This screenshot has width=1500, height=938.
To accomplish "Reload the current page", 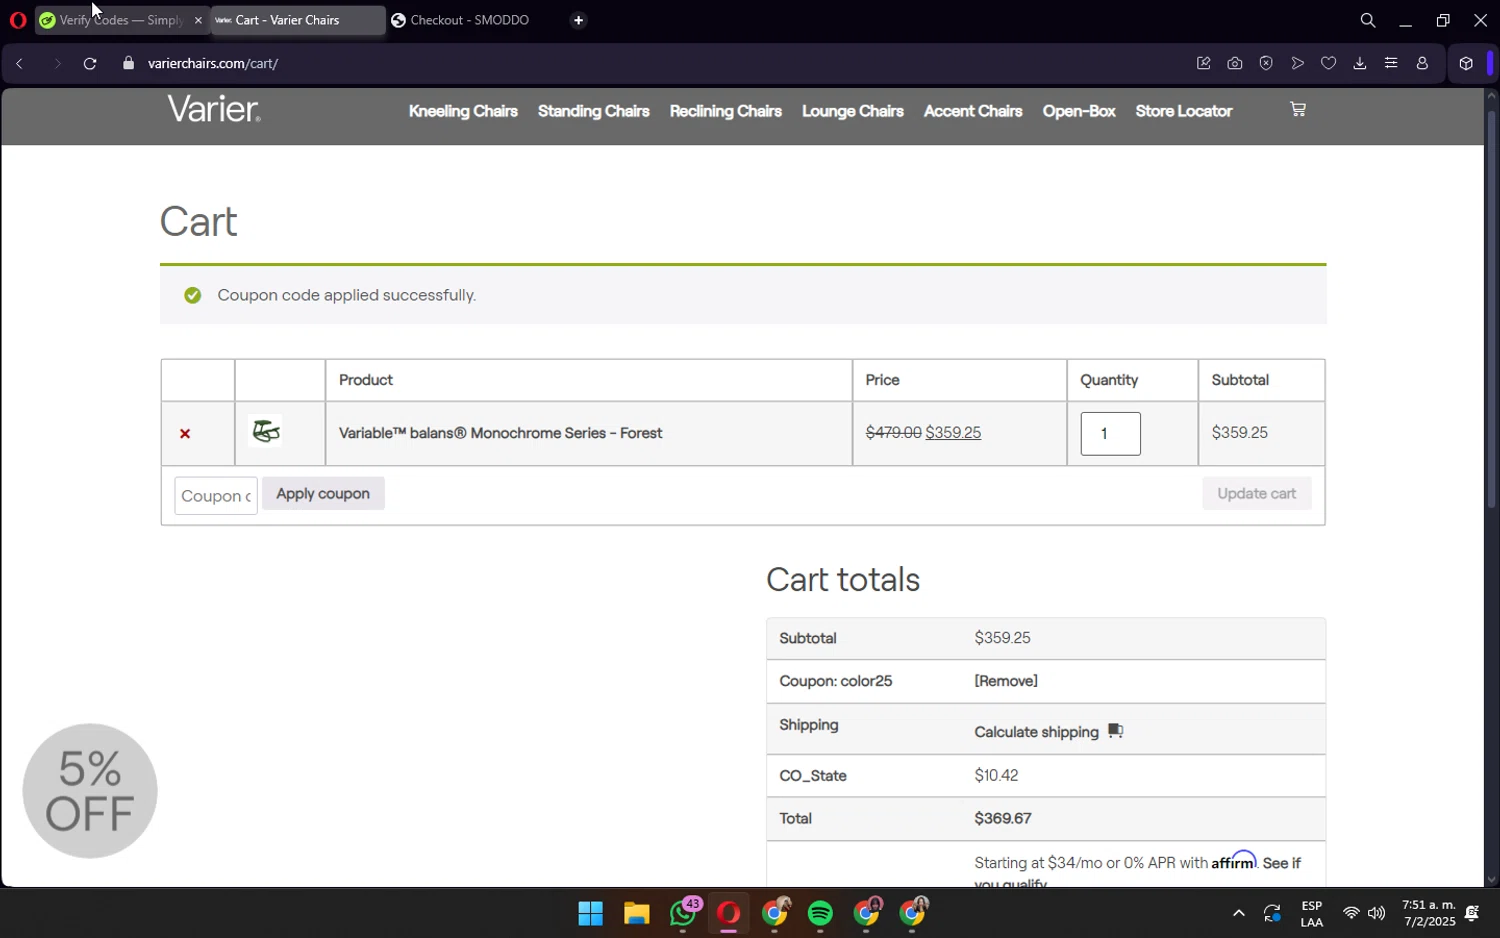I will pos(90,64).
